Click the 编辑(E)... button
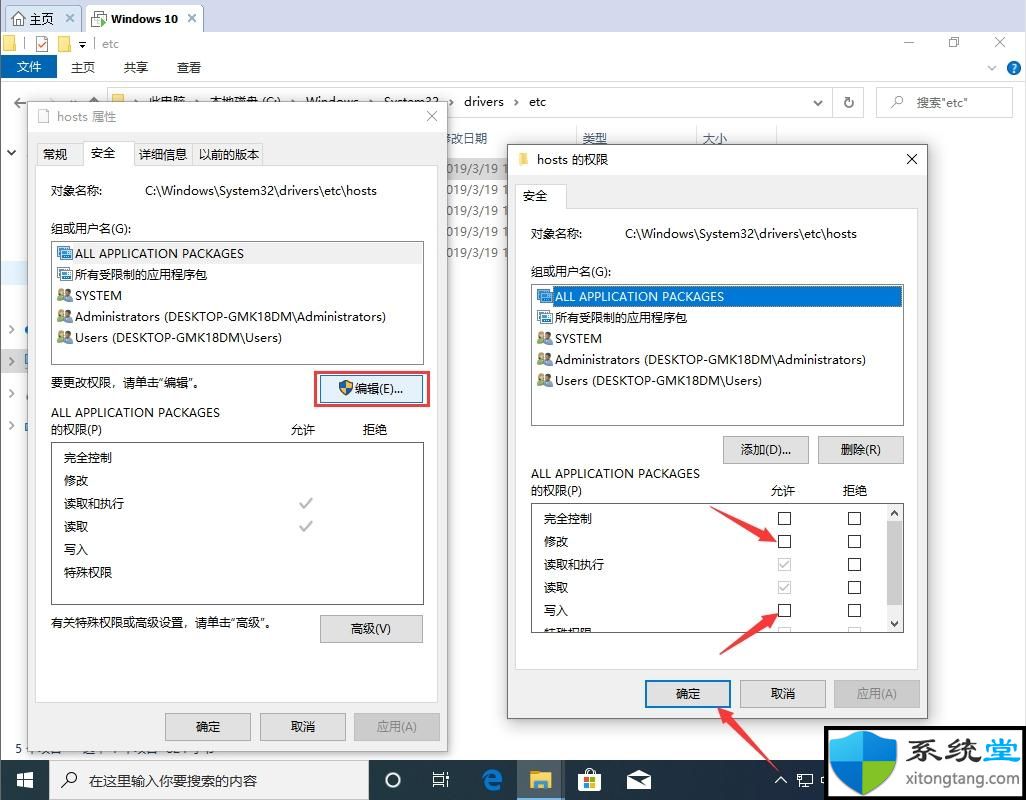1026x800 pixels. (x=372, y=389)
